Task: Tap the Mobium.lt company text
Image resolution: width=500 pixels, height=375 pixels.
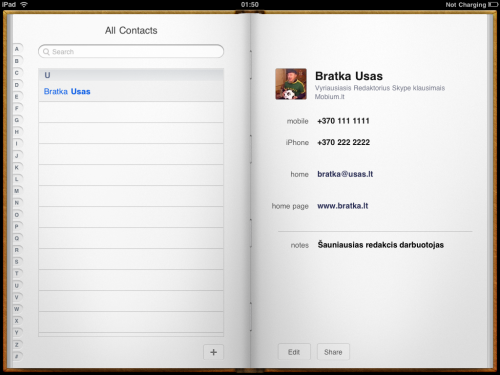Action: click(329, 97)
